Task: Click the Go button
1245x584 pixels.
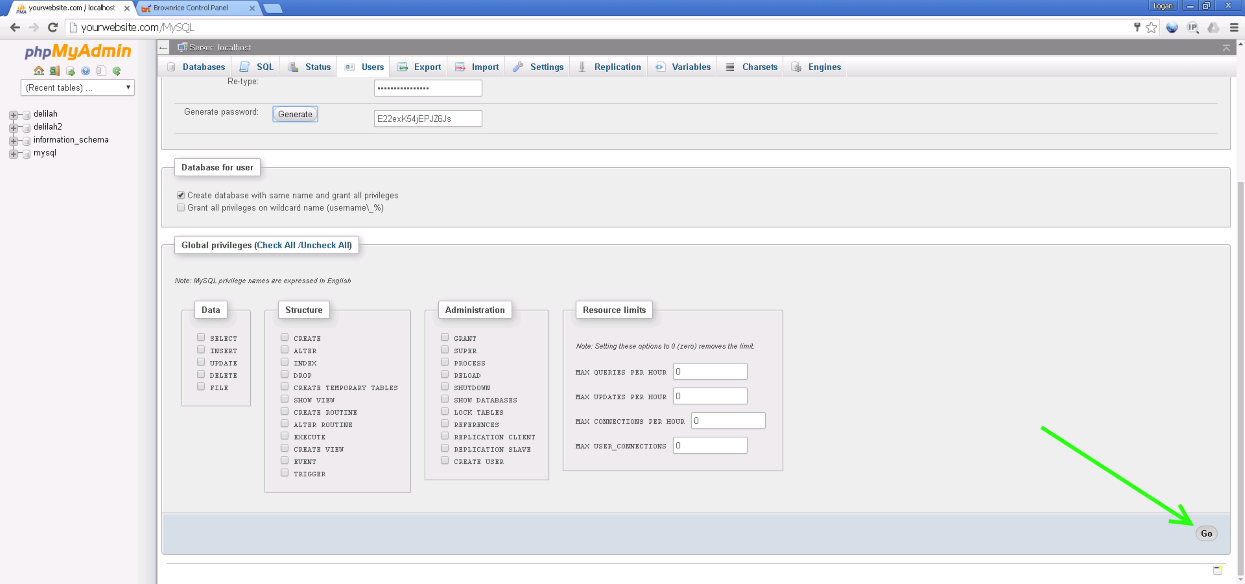Action: (1206, 533)
